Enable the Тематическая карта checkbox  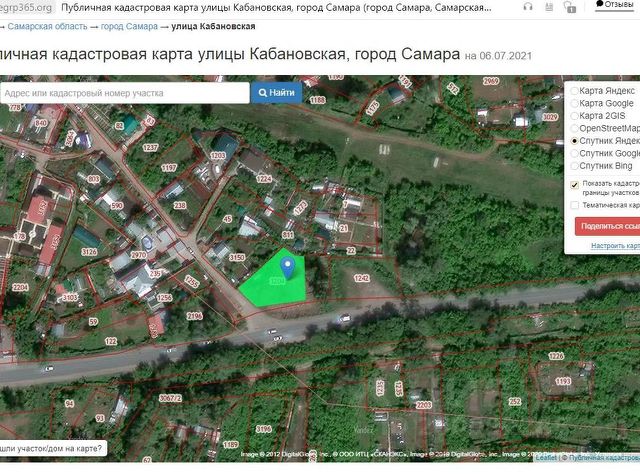click(x=574, y=205)
